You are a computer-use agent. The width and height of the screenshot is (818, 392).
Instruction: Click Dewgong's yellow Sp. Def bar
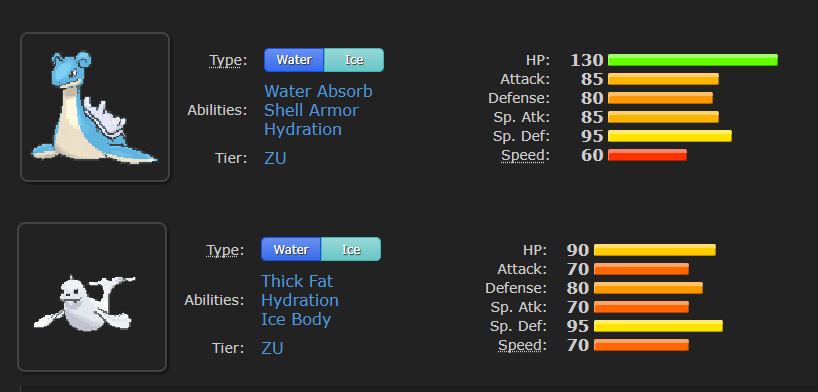click(x=658, y=326)
